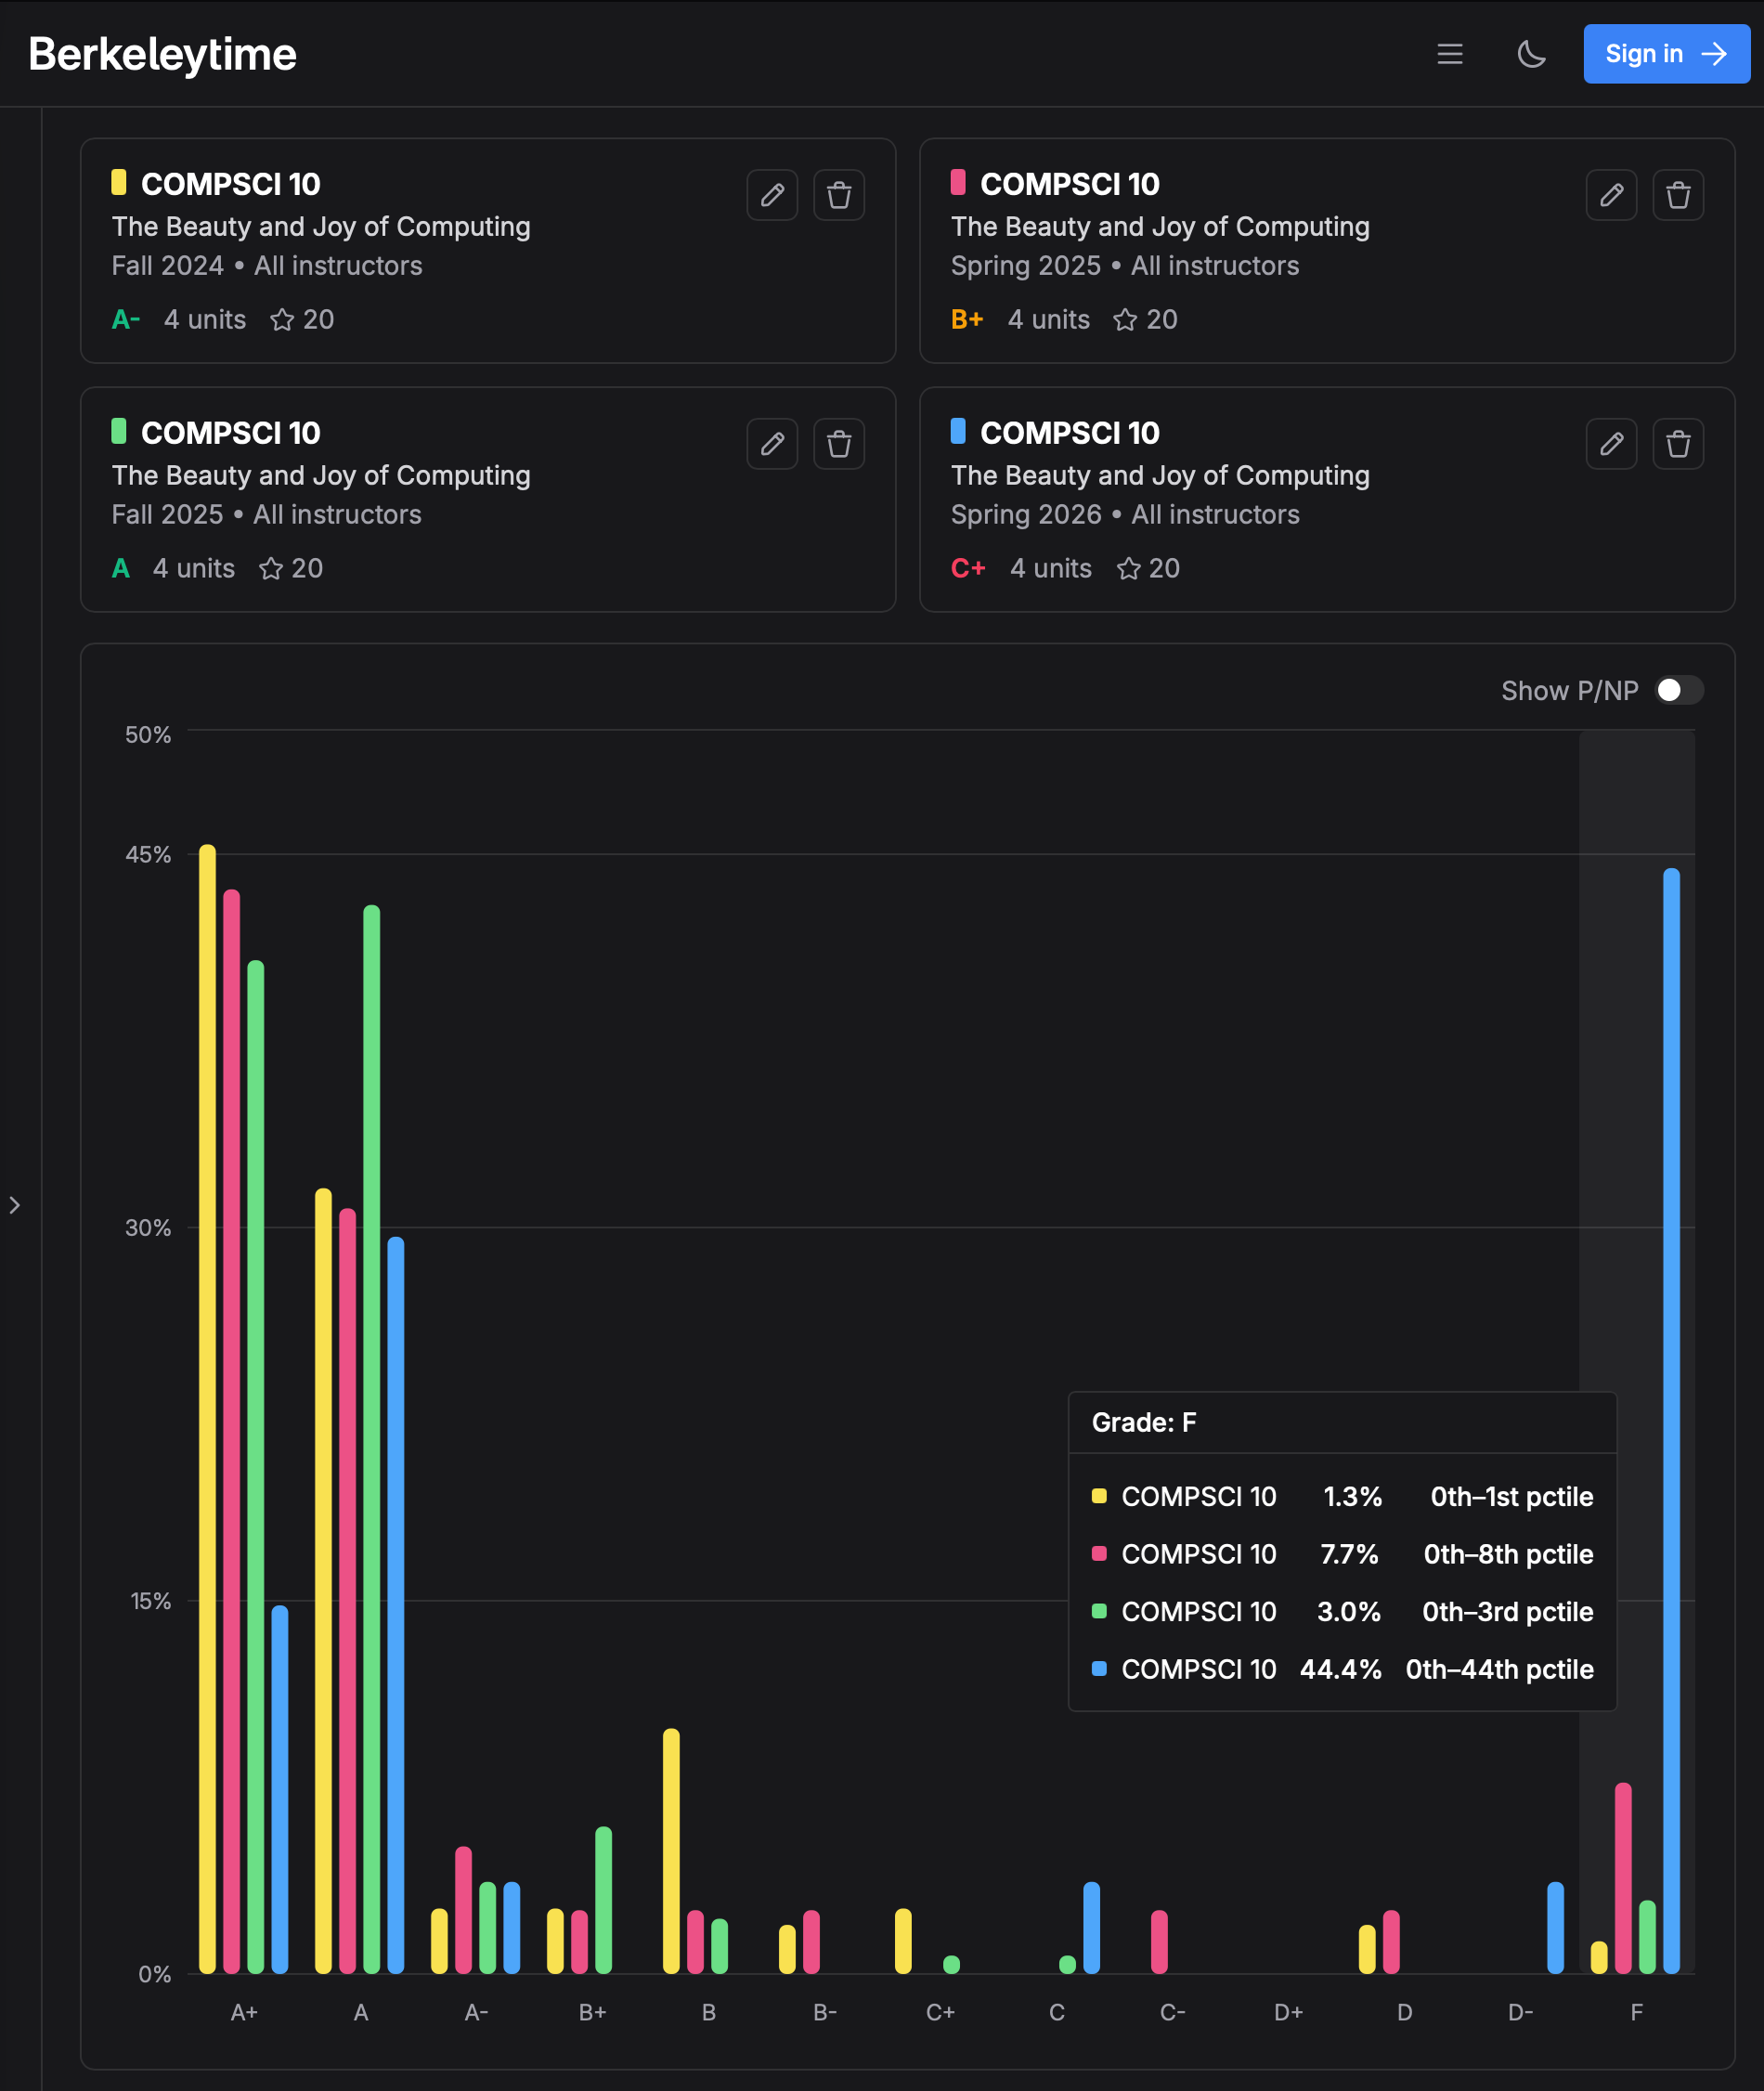
Task: Edit the Spring 2025 COMPSCI 10 card
Action: [1611, 195]
